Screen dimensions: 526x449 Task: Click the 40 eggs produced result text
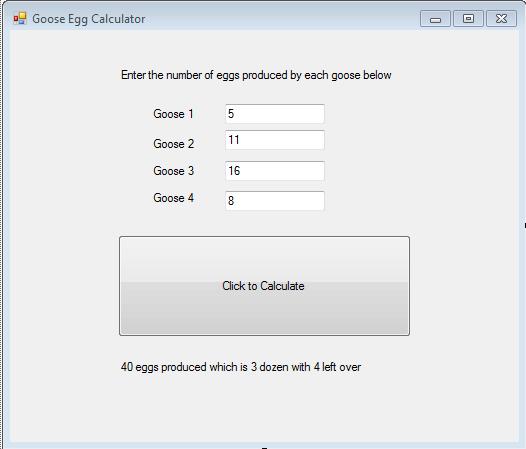[241, 367]
